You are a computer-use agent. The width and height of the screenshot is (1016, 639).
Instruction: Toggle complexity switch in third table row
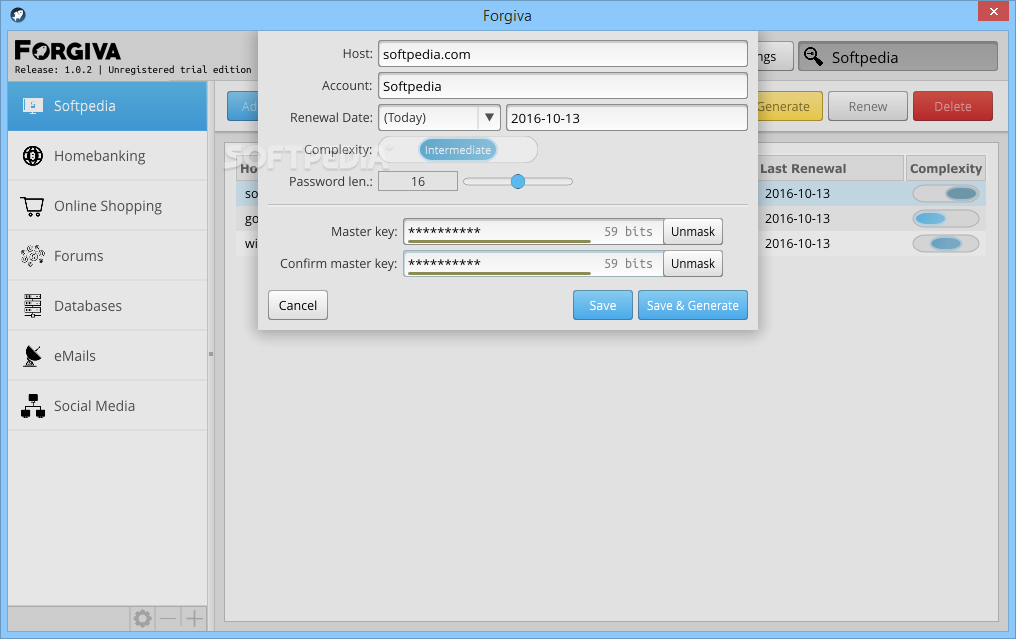pos(946,244)
